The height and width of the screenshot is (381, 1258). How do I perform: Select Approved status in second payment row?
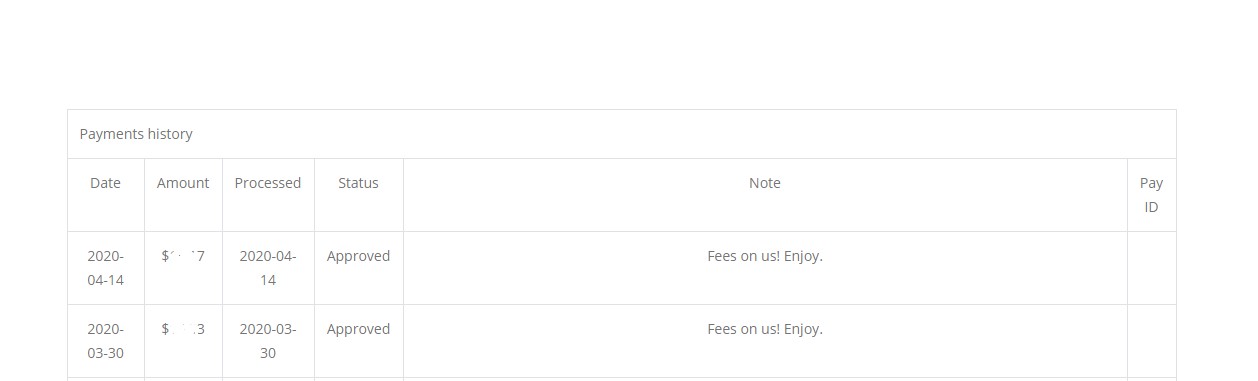pos(358,329)
